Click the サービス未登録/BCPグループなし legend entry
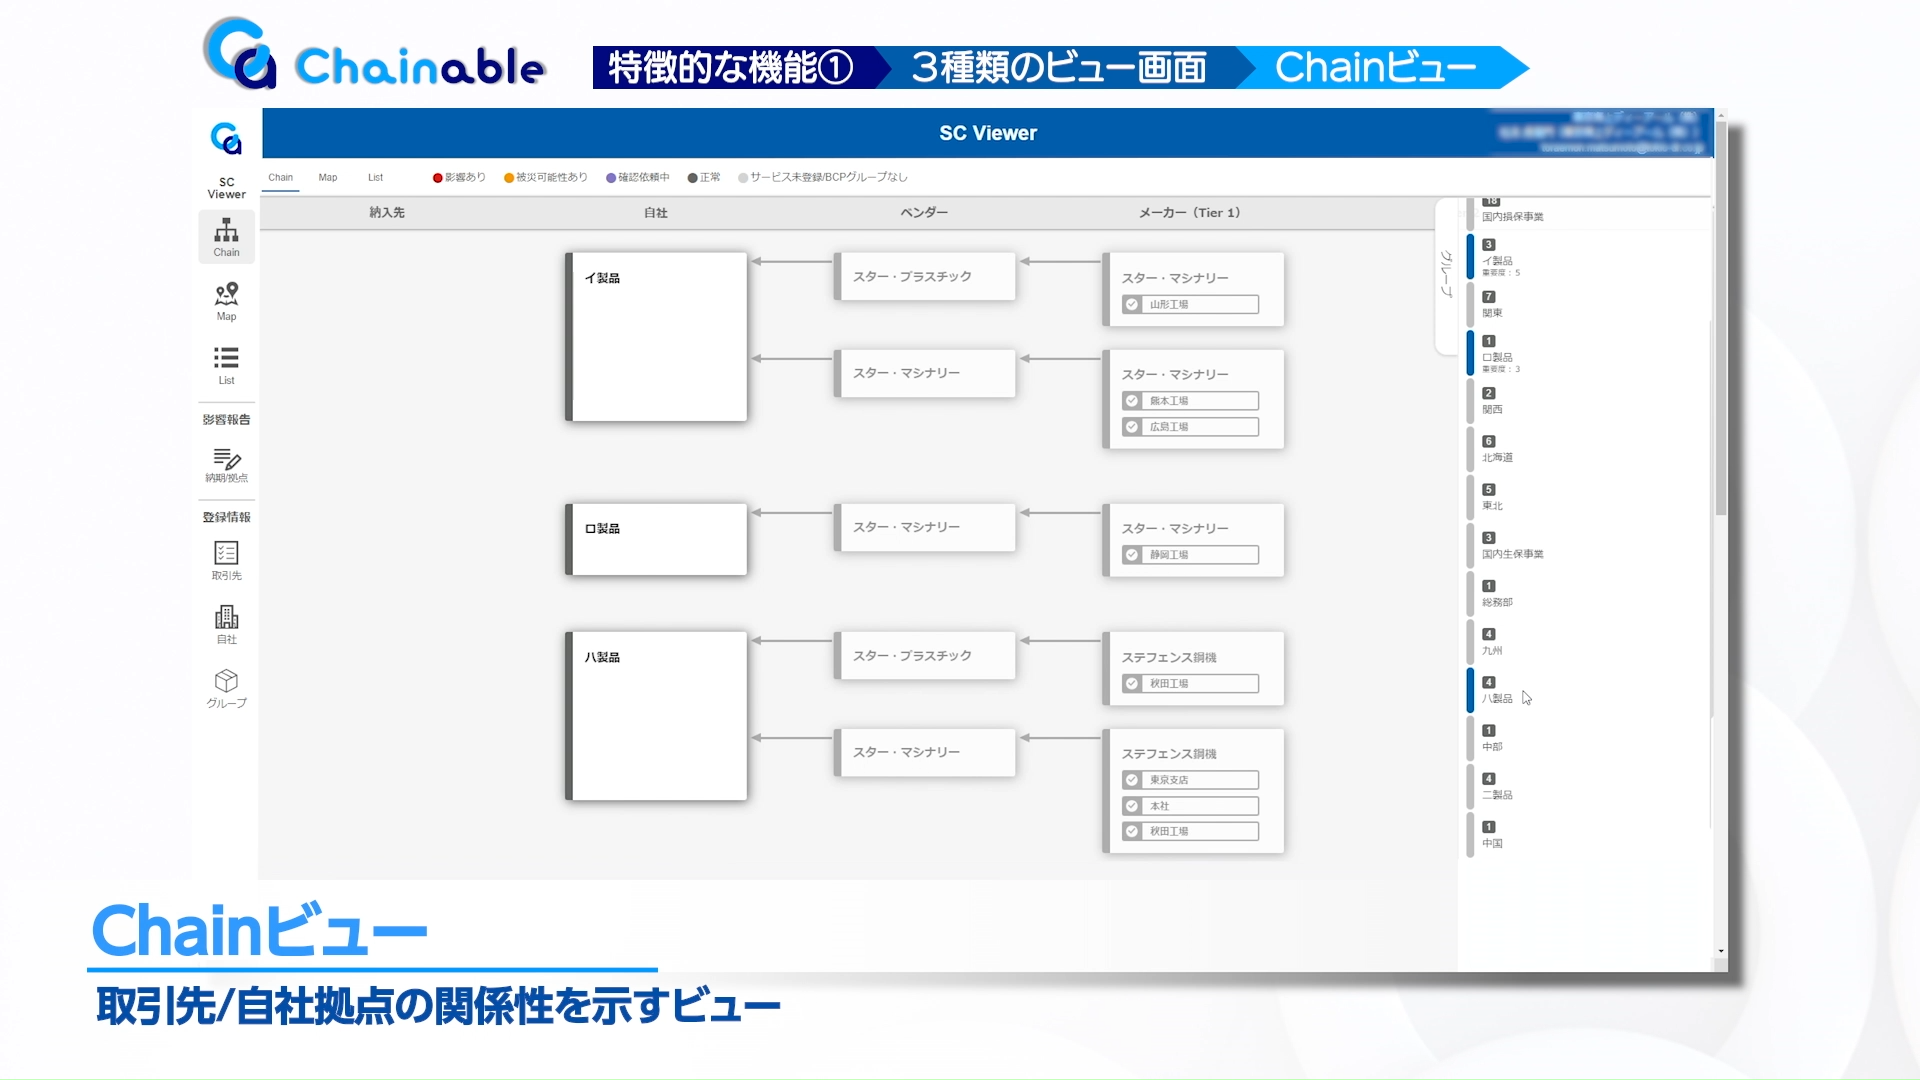Viewport: 1920px width, 1080px height. [x=823, y=178]
